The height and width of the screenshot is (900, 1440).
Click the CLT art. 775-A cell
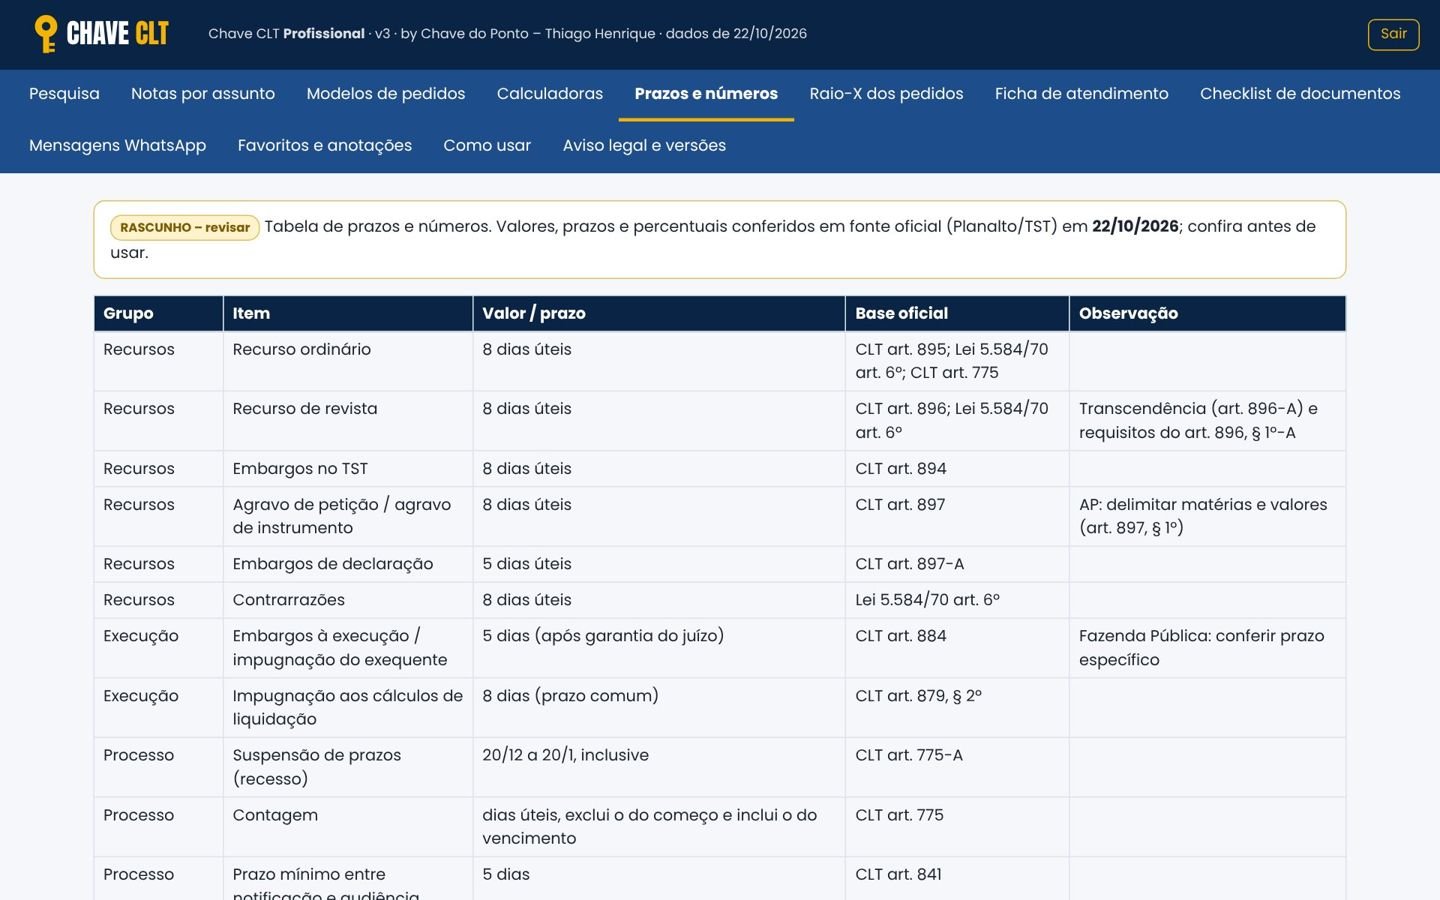(957, 767)
